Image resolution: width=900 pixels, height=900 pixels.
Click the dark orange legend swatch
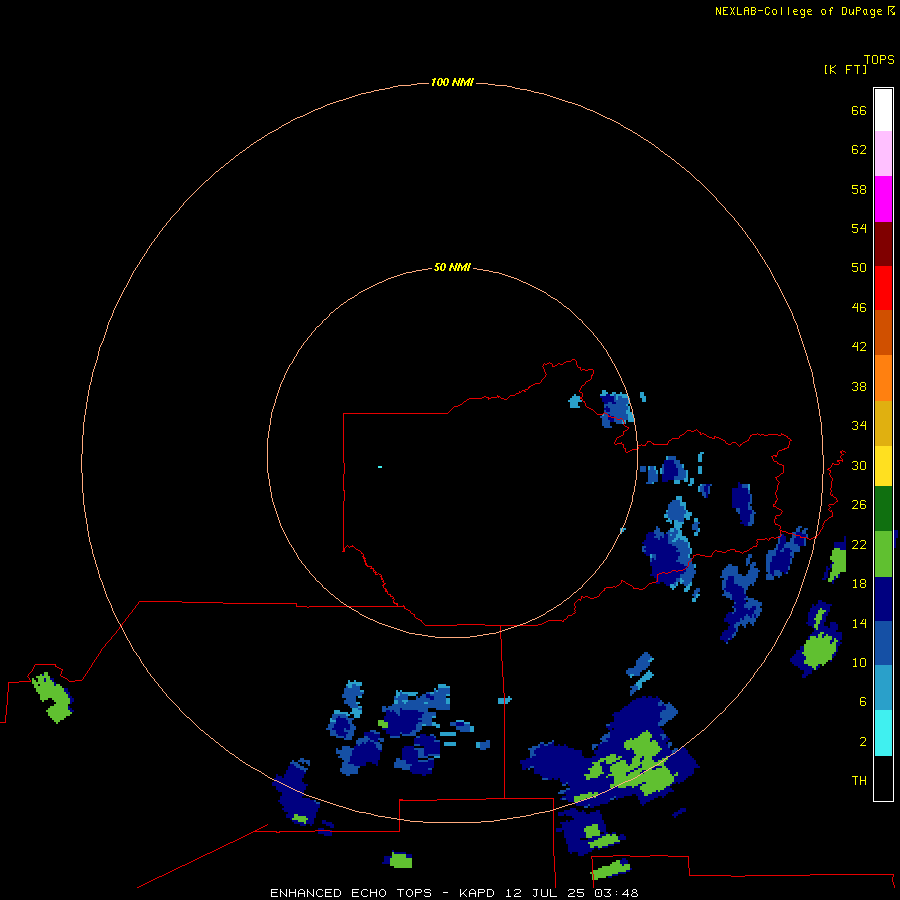tap(883, 332)
